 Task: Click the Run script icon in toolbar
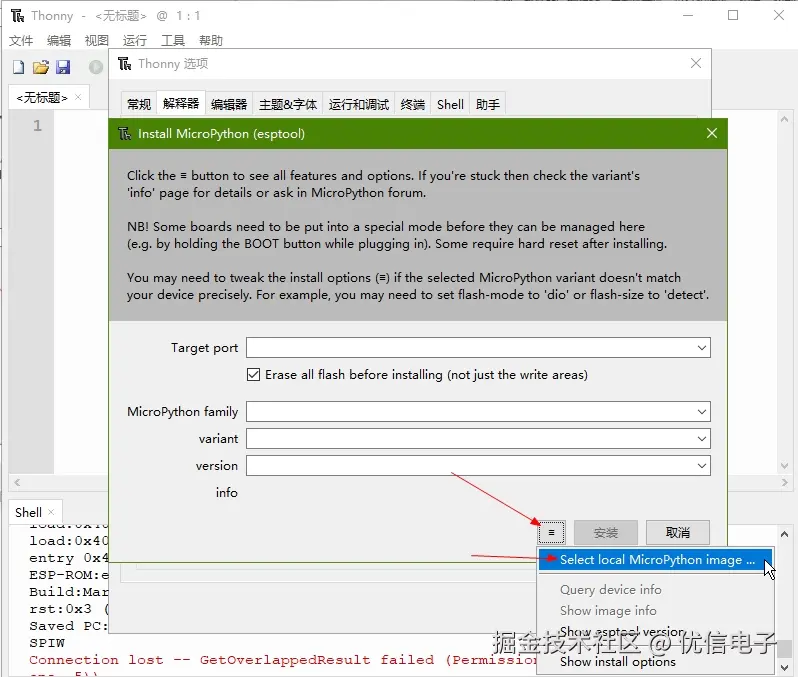96,67
